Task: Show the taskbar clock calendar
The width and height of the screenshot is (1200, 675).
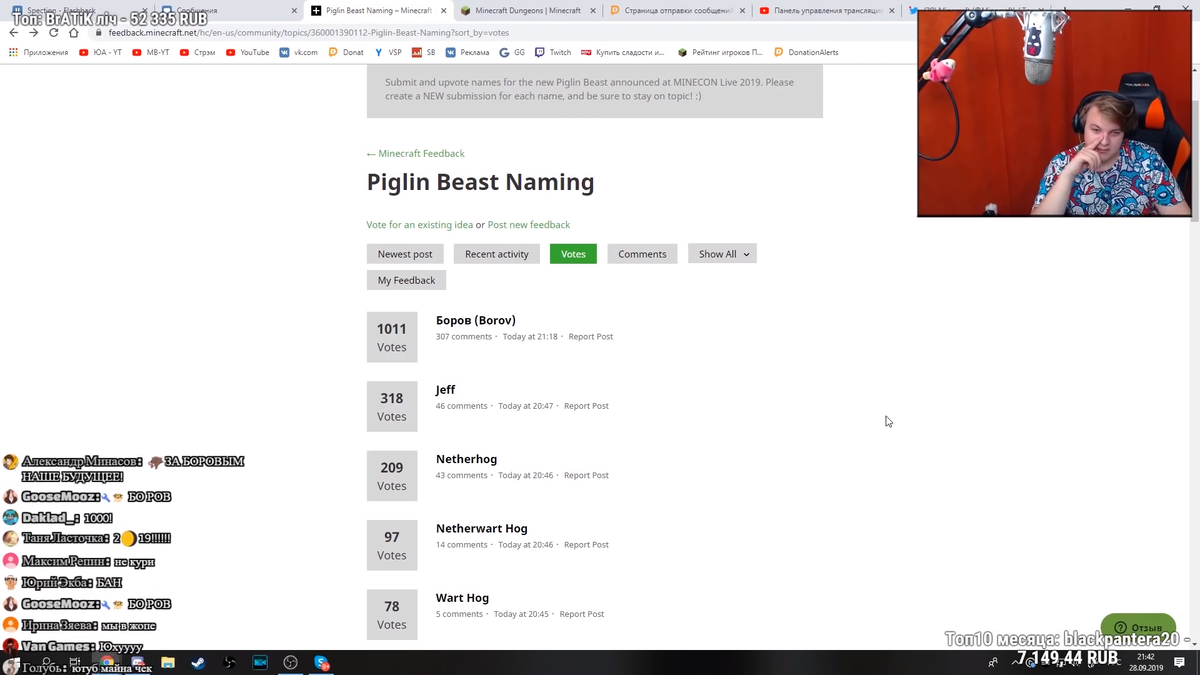Action: click(1146, 663)
